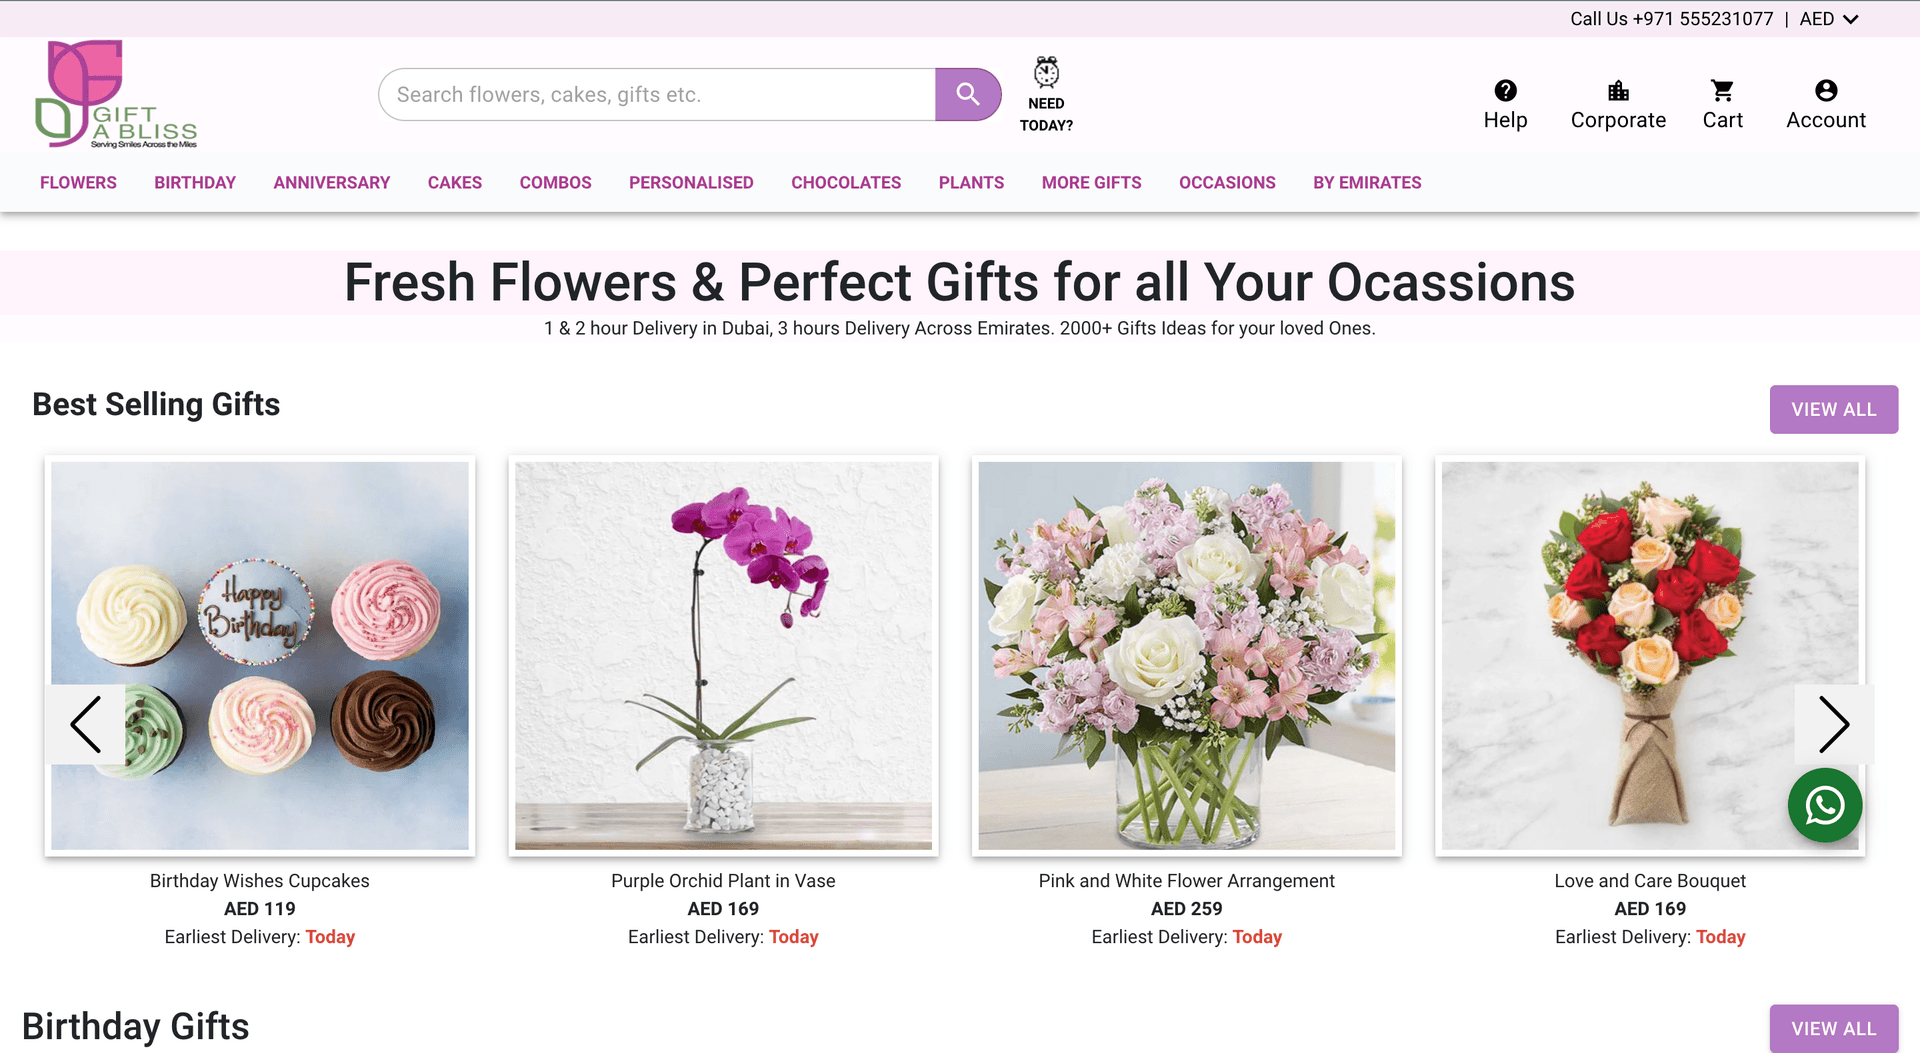Open the NEED TODAY? clock icon
Image resolution: width=1920 pixels, height=1053 pixels.
(1046, 72)
